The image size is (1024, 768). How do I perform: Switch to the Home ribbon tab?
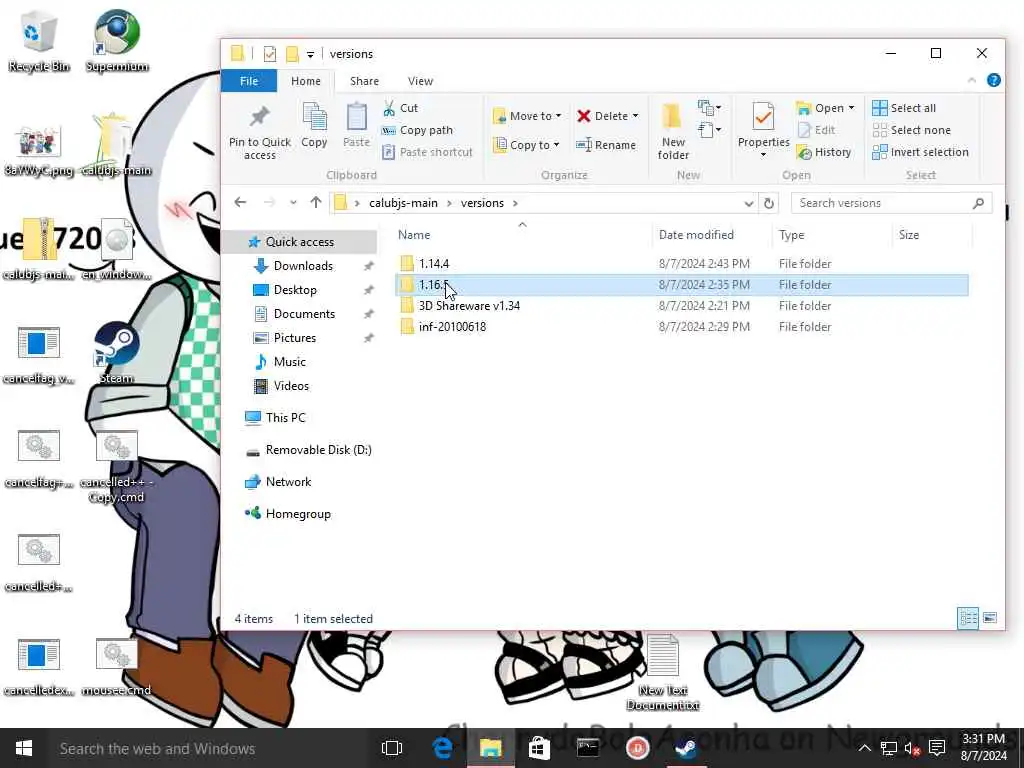click(306, 81)
